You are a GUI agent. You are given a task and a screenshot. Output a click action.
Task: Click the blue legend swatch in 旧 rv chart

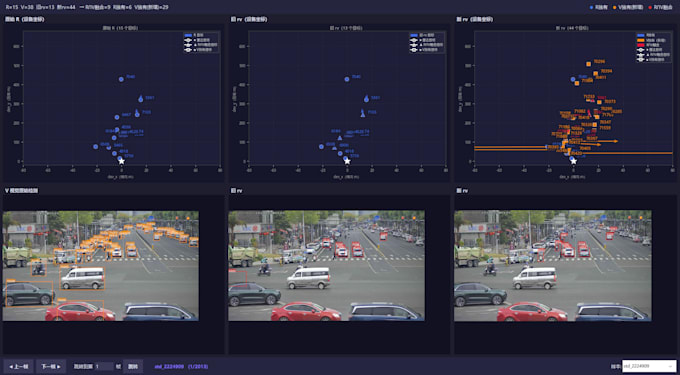(x=414, y=35)
